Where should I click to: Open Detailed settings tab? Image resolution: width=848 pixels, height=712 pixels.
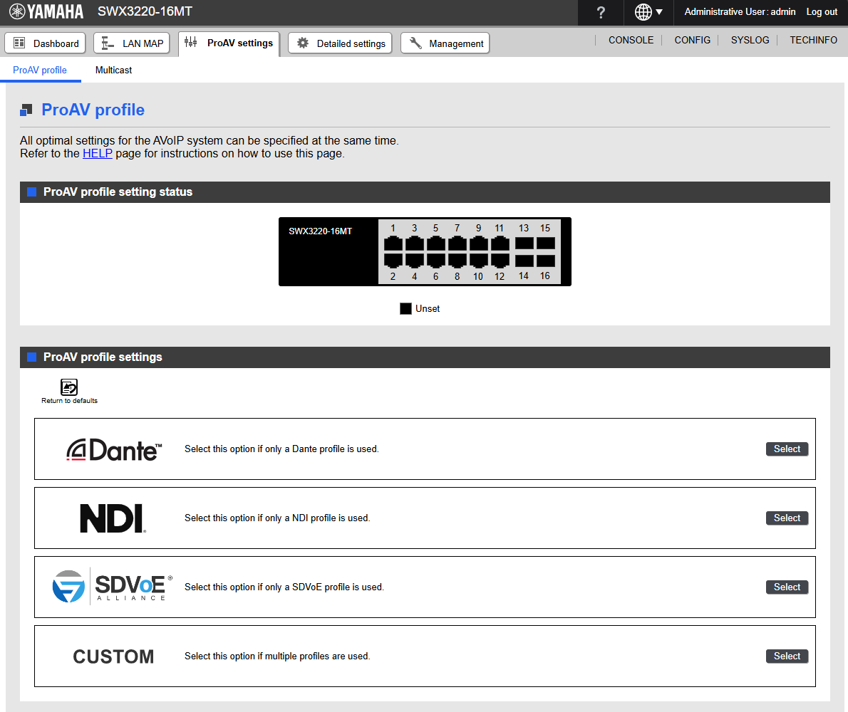point(340,43)
